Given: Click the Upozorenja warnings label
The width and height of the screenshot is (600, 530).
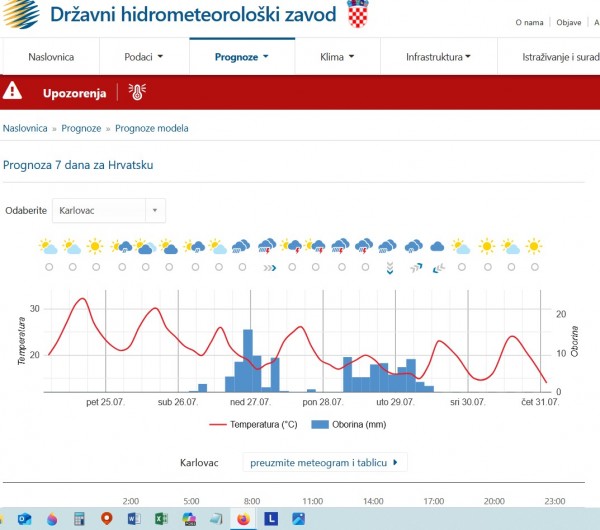Looking at the screenshot, I should pyautogui.click(x=74, y=93).
